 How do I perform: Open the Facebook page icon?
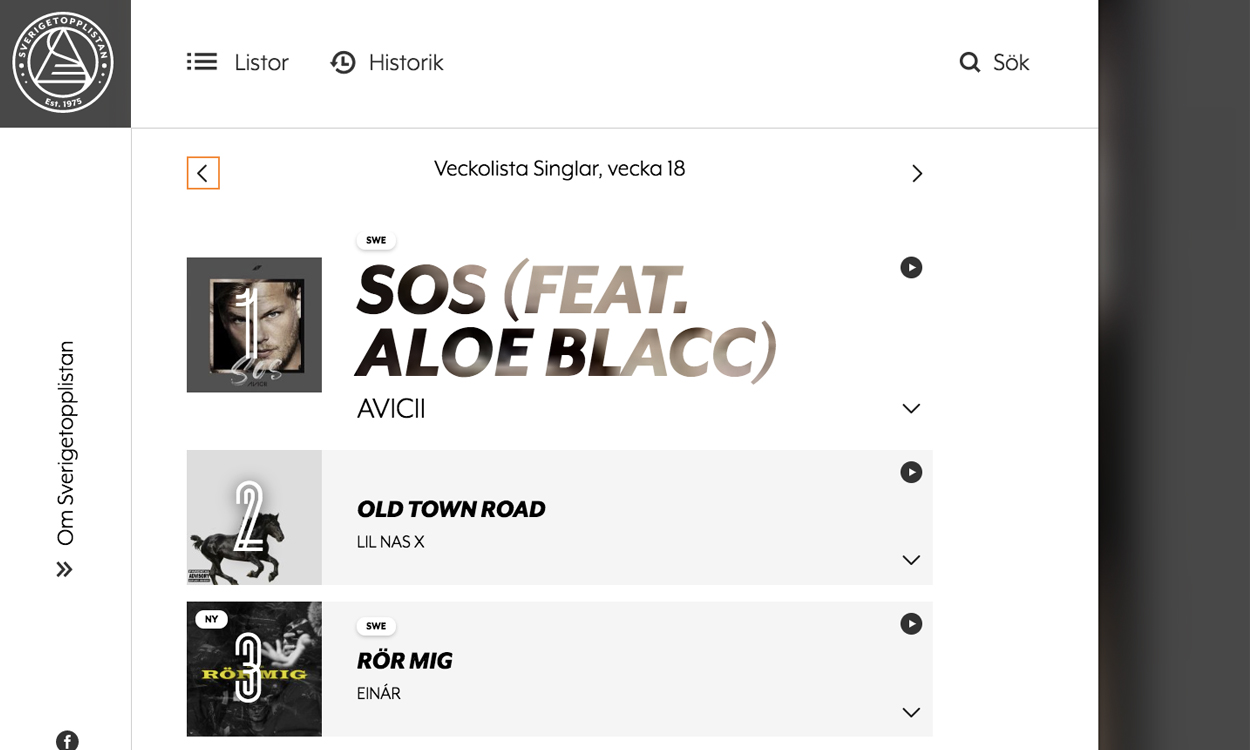click(x=67, y=741)
